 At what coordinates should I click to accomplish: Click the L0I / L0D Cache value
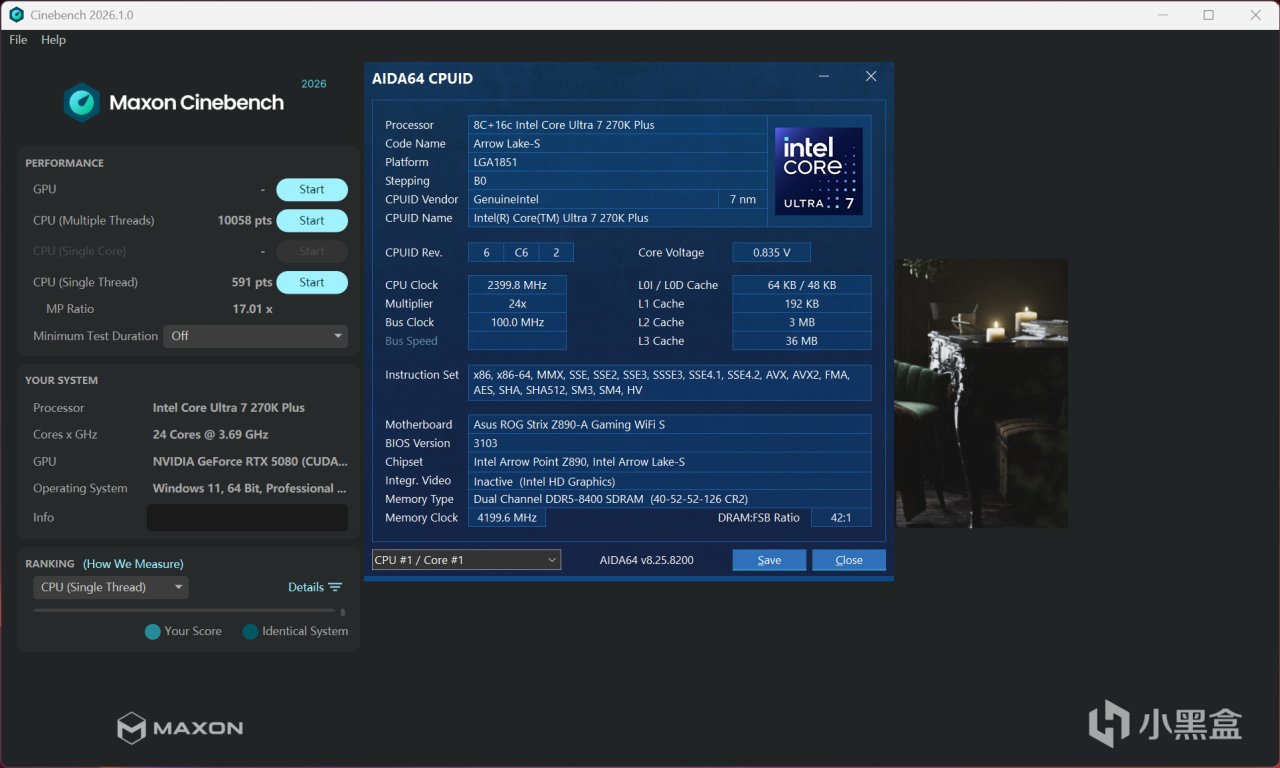pyautogui.click(x=802, y=285)
